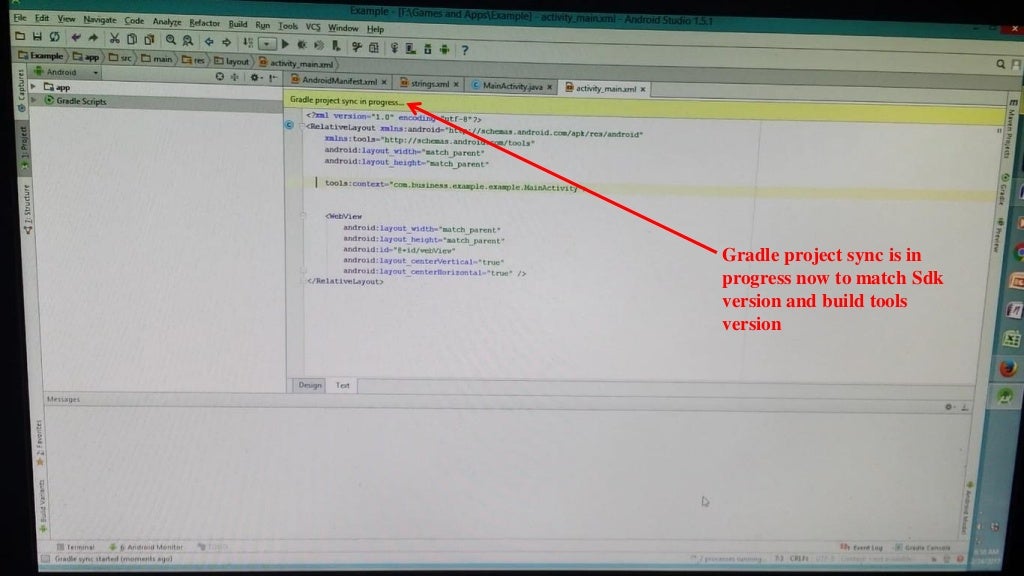Click the Open folder toolbar icon
The image size is (1024, 576).
coord(20,36)
